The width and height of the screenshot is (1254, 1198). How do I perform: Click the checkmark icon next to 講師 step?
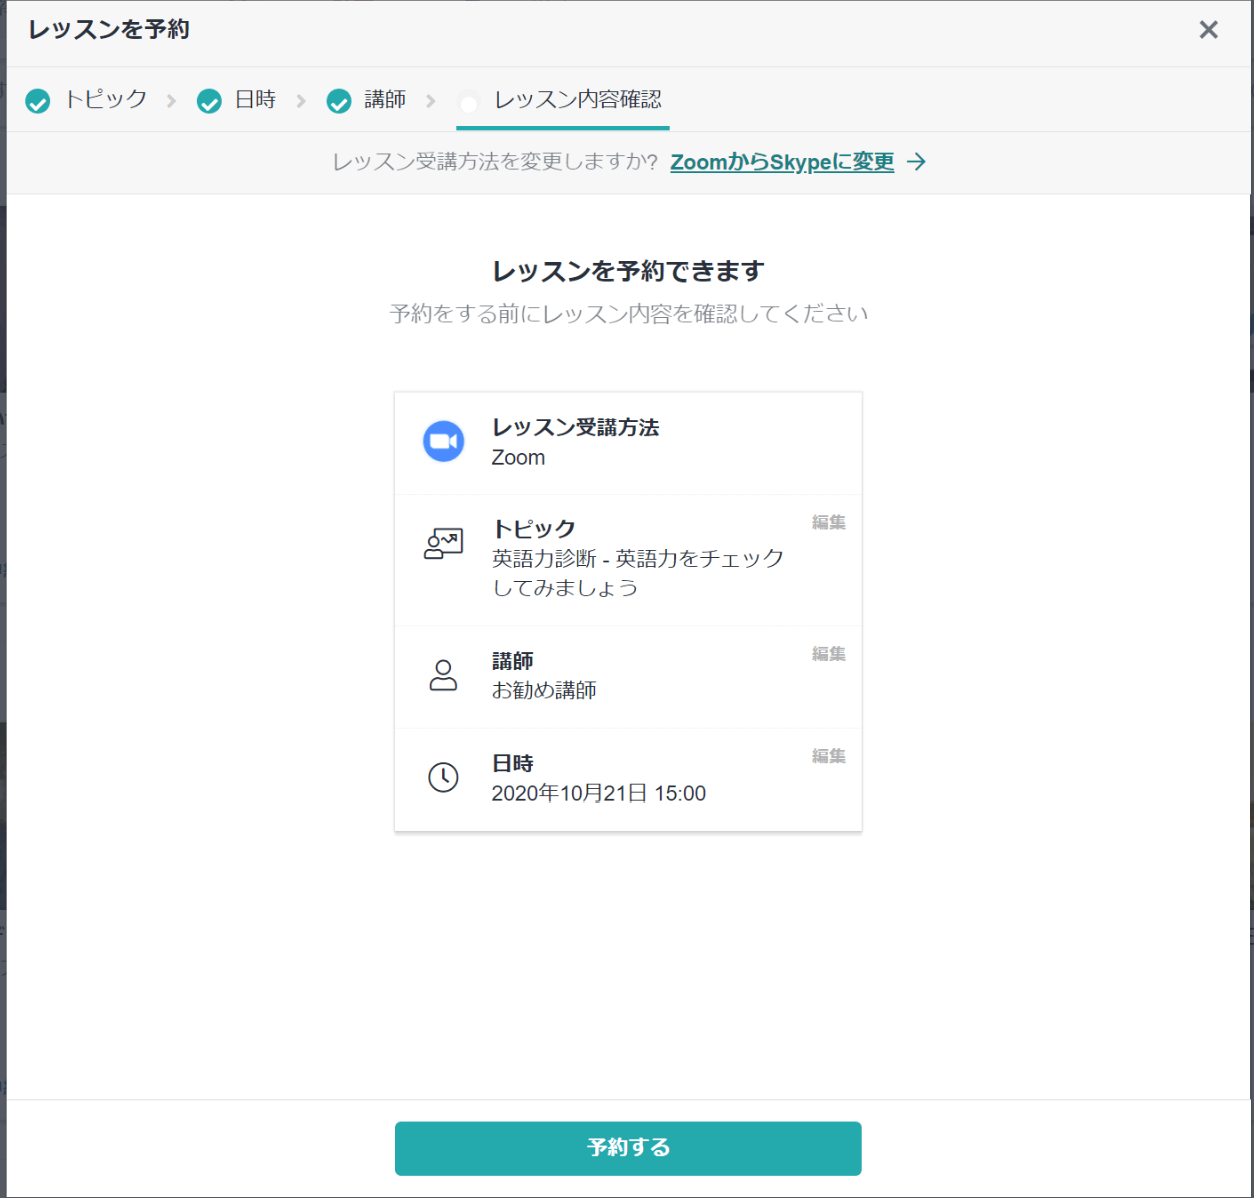339,101
